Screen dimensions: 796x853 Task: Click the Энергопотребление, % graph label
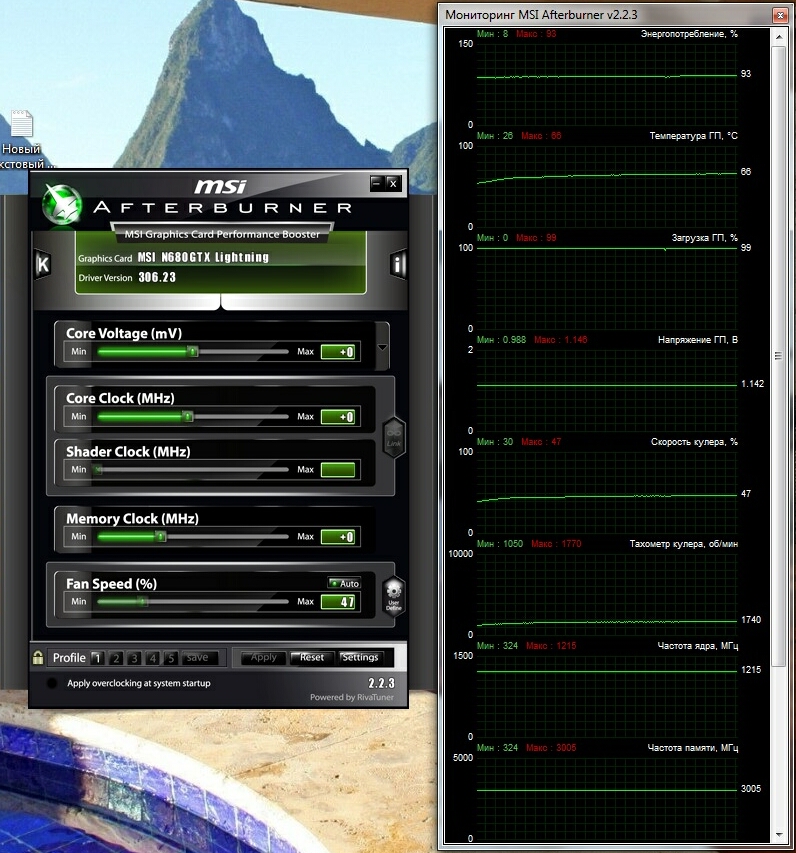click(x=689, y=34)
